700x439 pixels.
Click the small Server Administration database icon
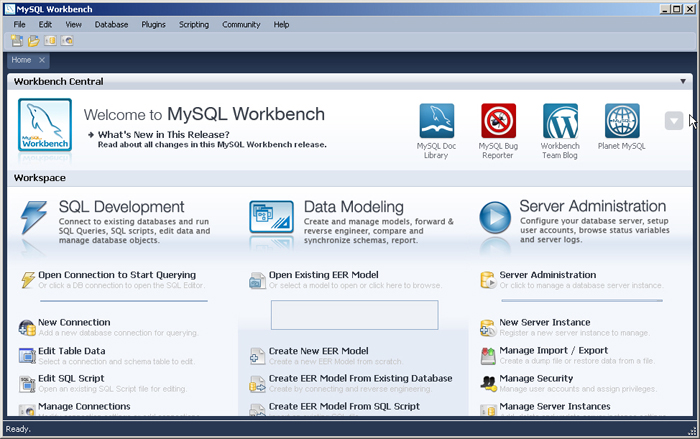[x=488, y=280]
